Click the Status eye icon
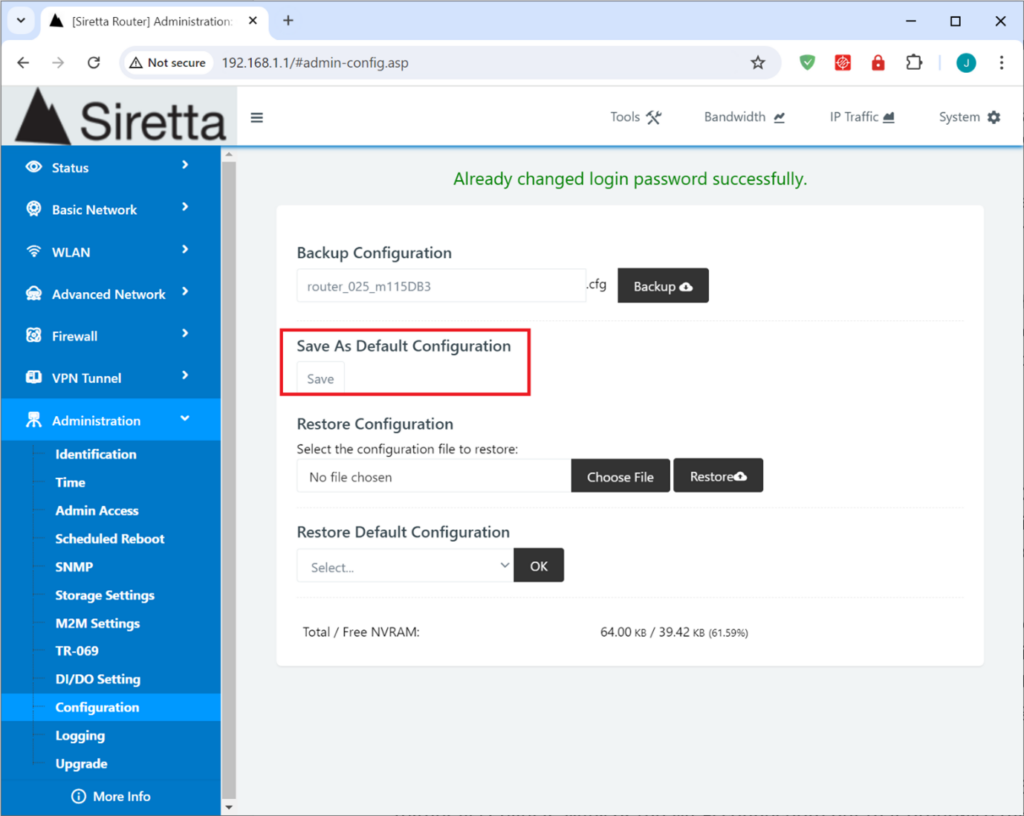The width and height of the screenshot is (1024, 816). (x=33, y=167)
